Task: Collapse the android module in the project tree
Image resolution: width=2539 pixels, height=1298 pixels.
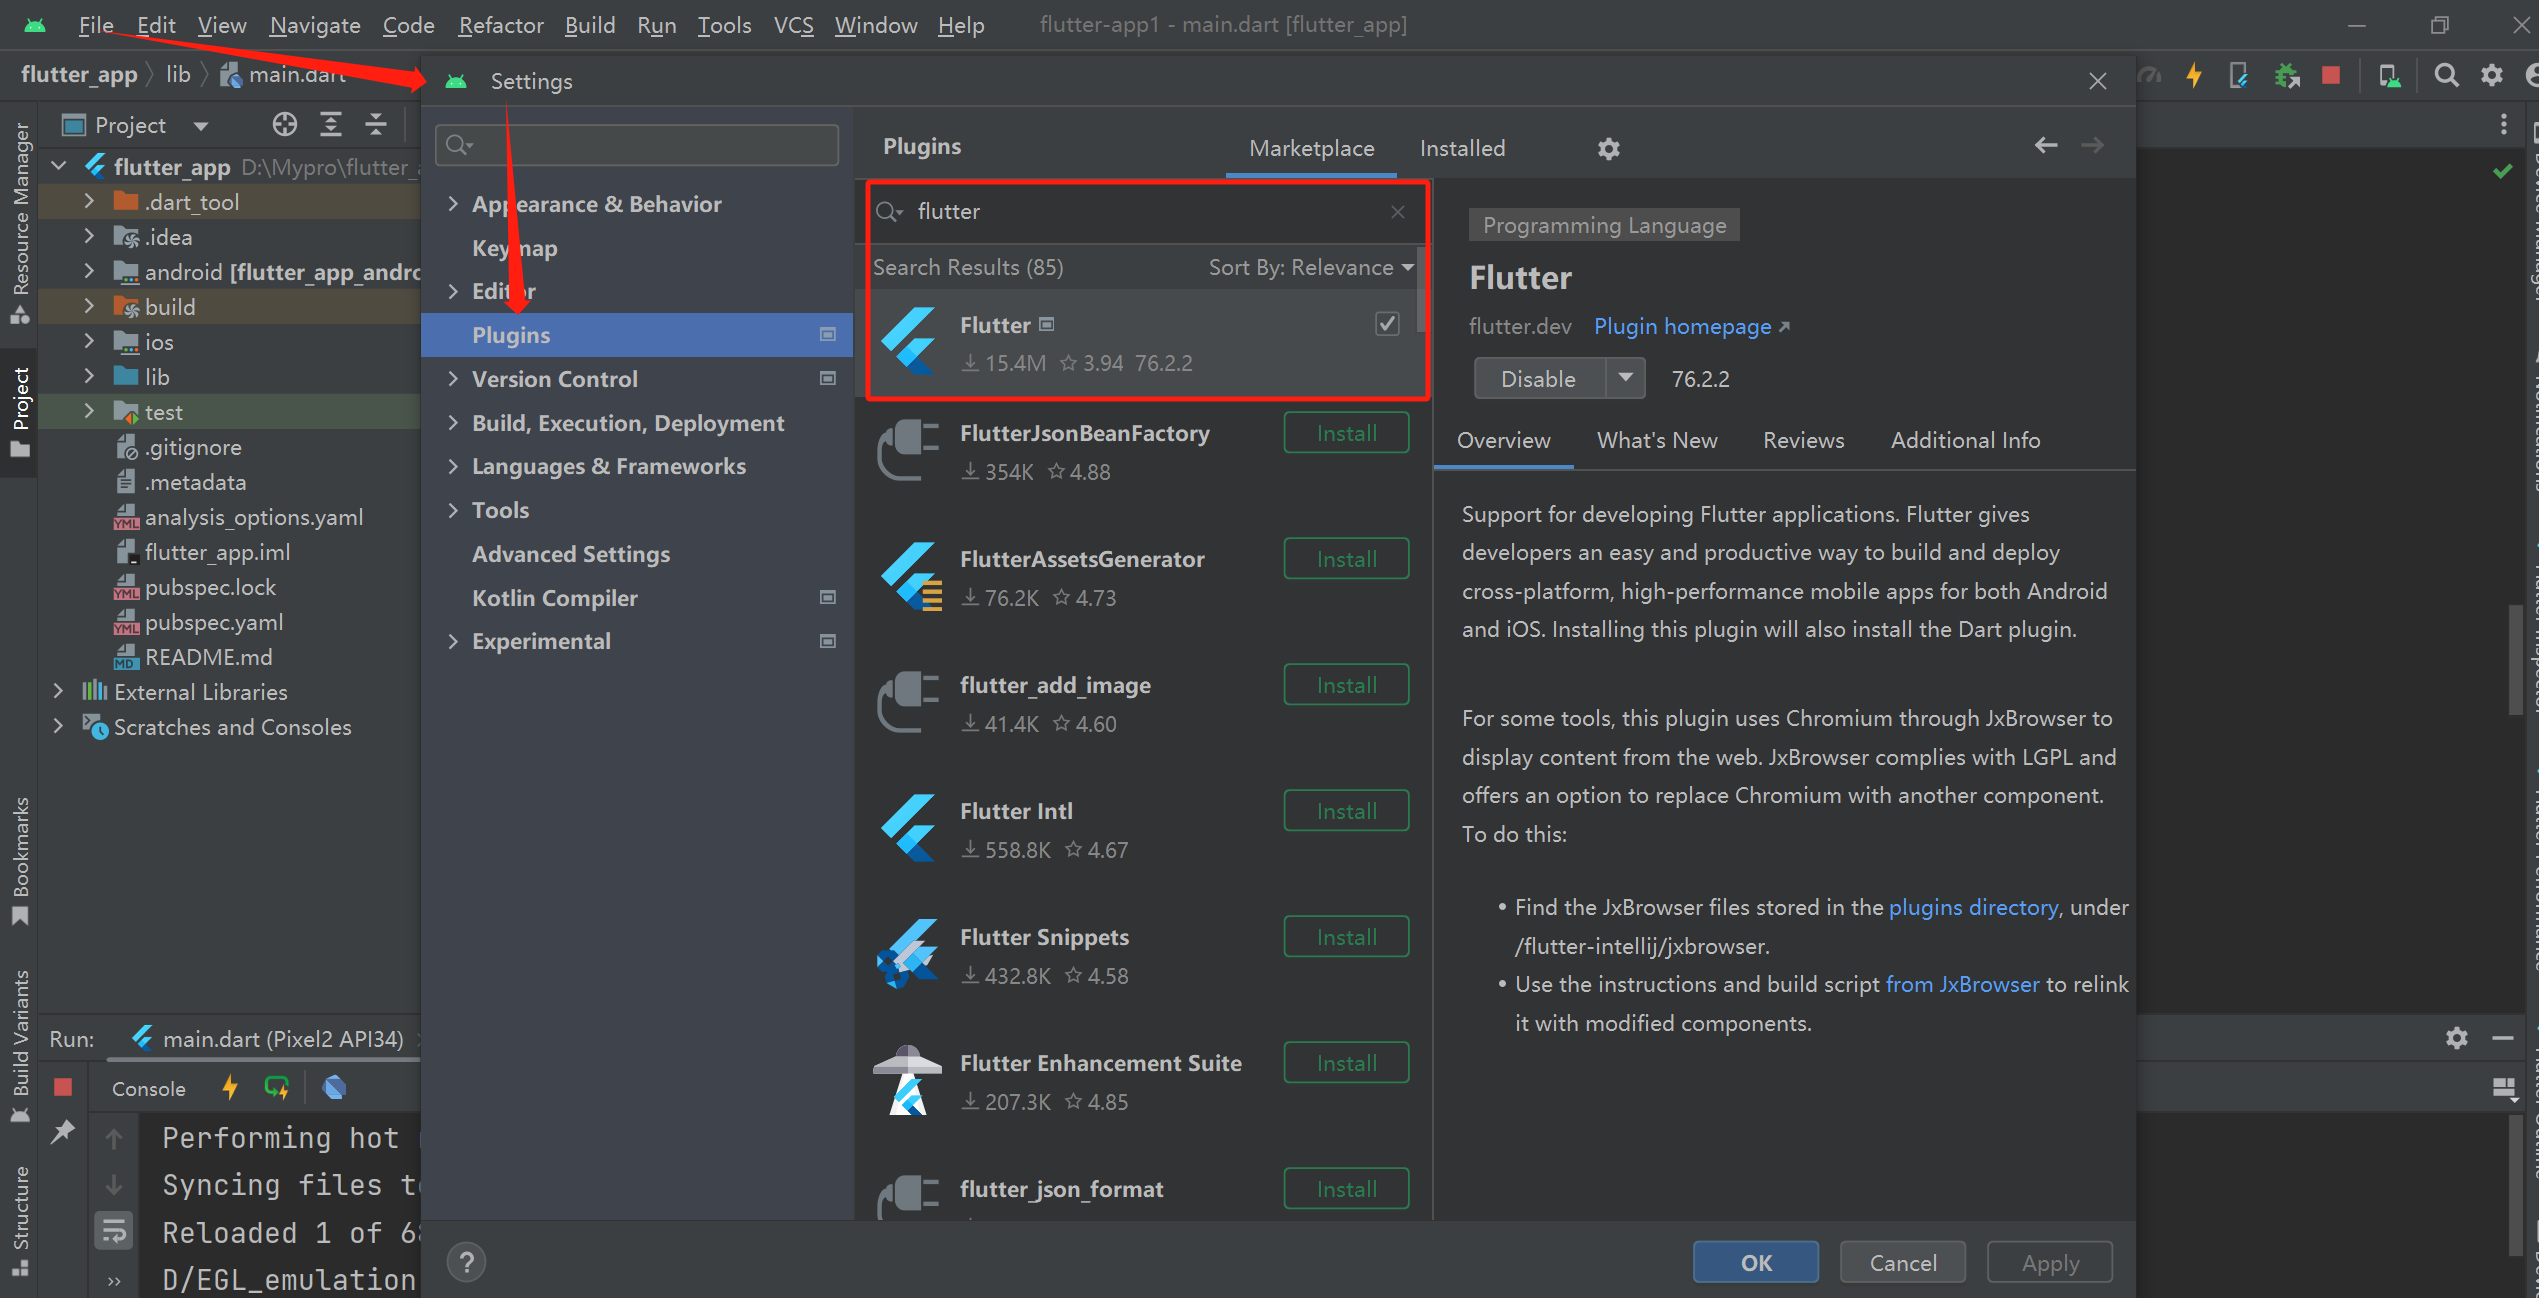Action: coord(89,271)
